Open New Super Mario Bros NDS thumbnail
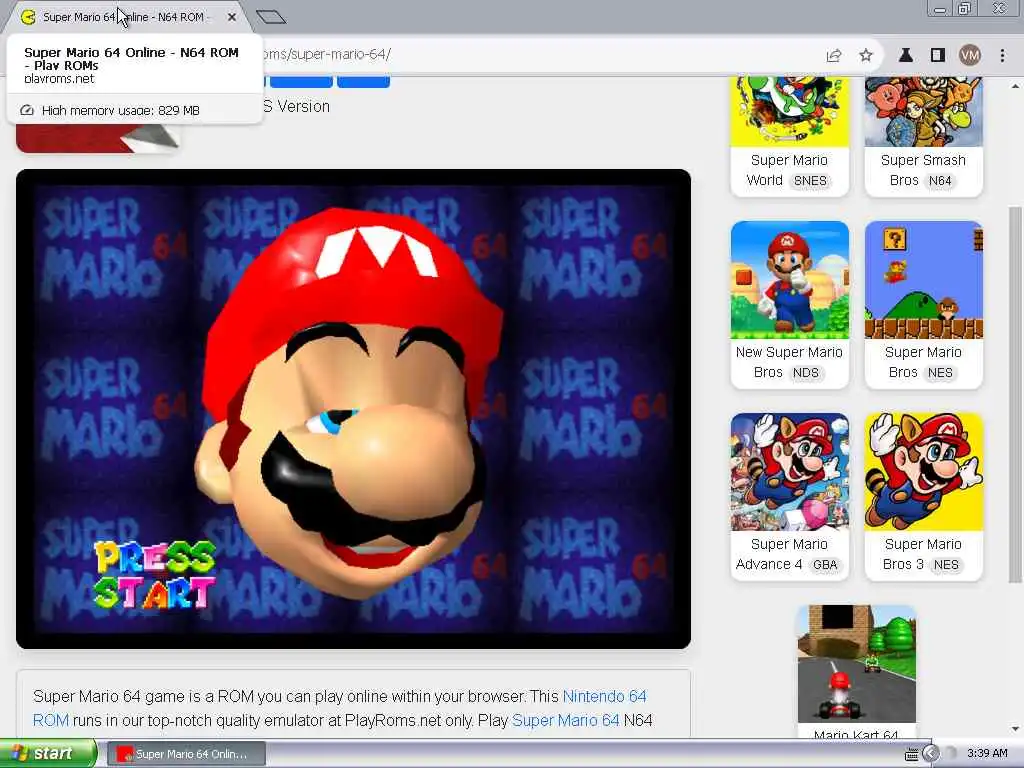1024x768 pixels. coord(790,280)
